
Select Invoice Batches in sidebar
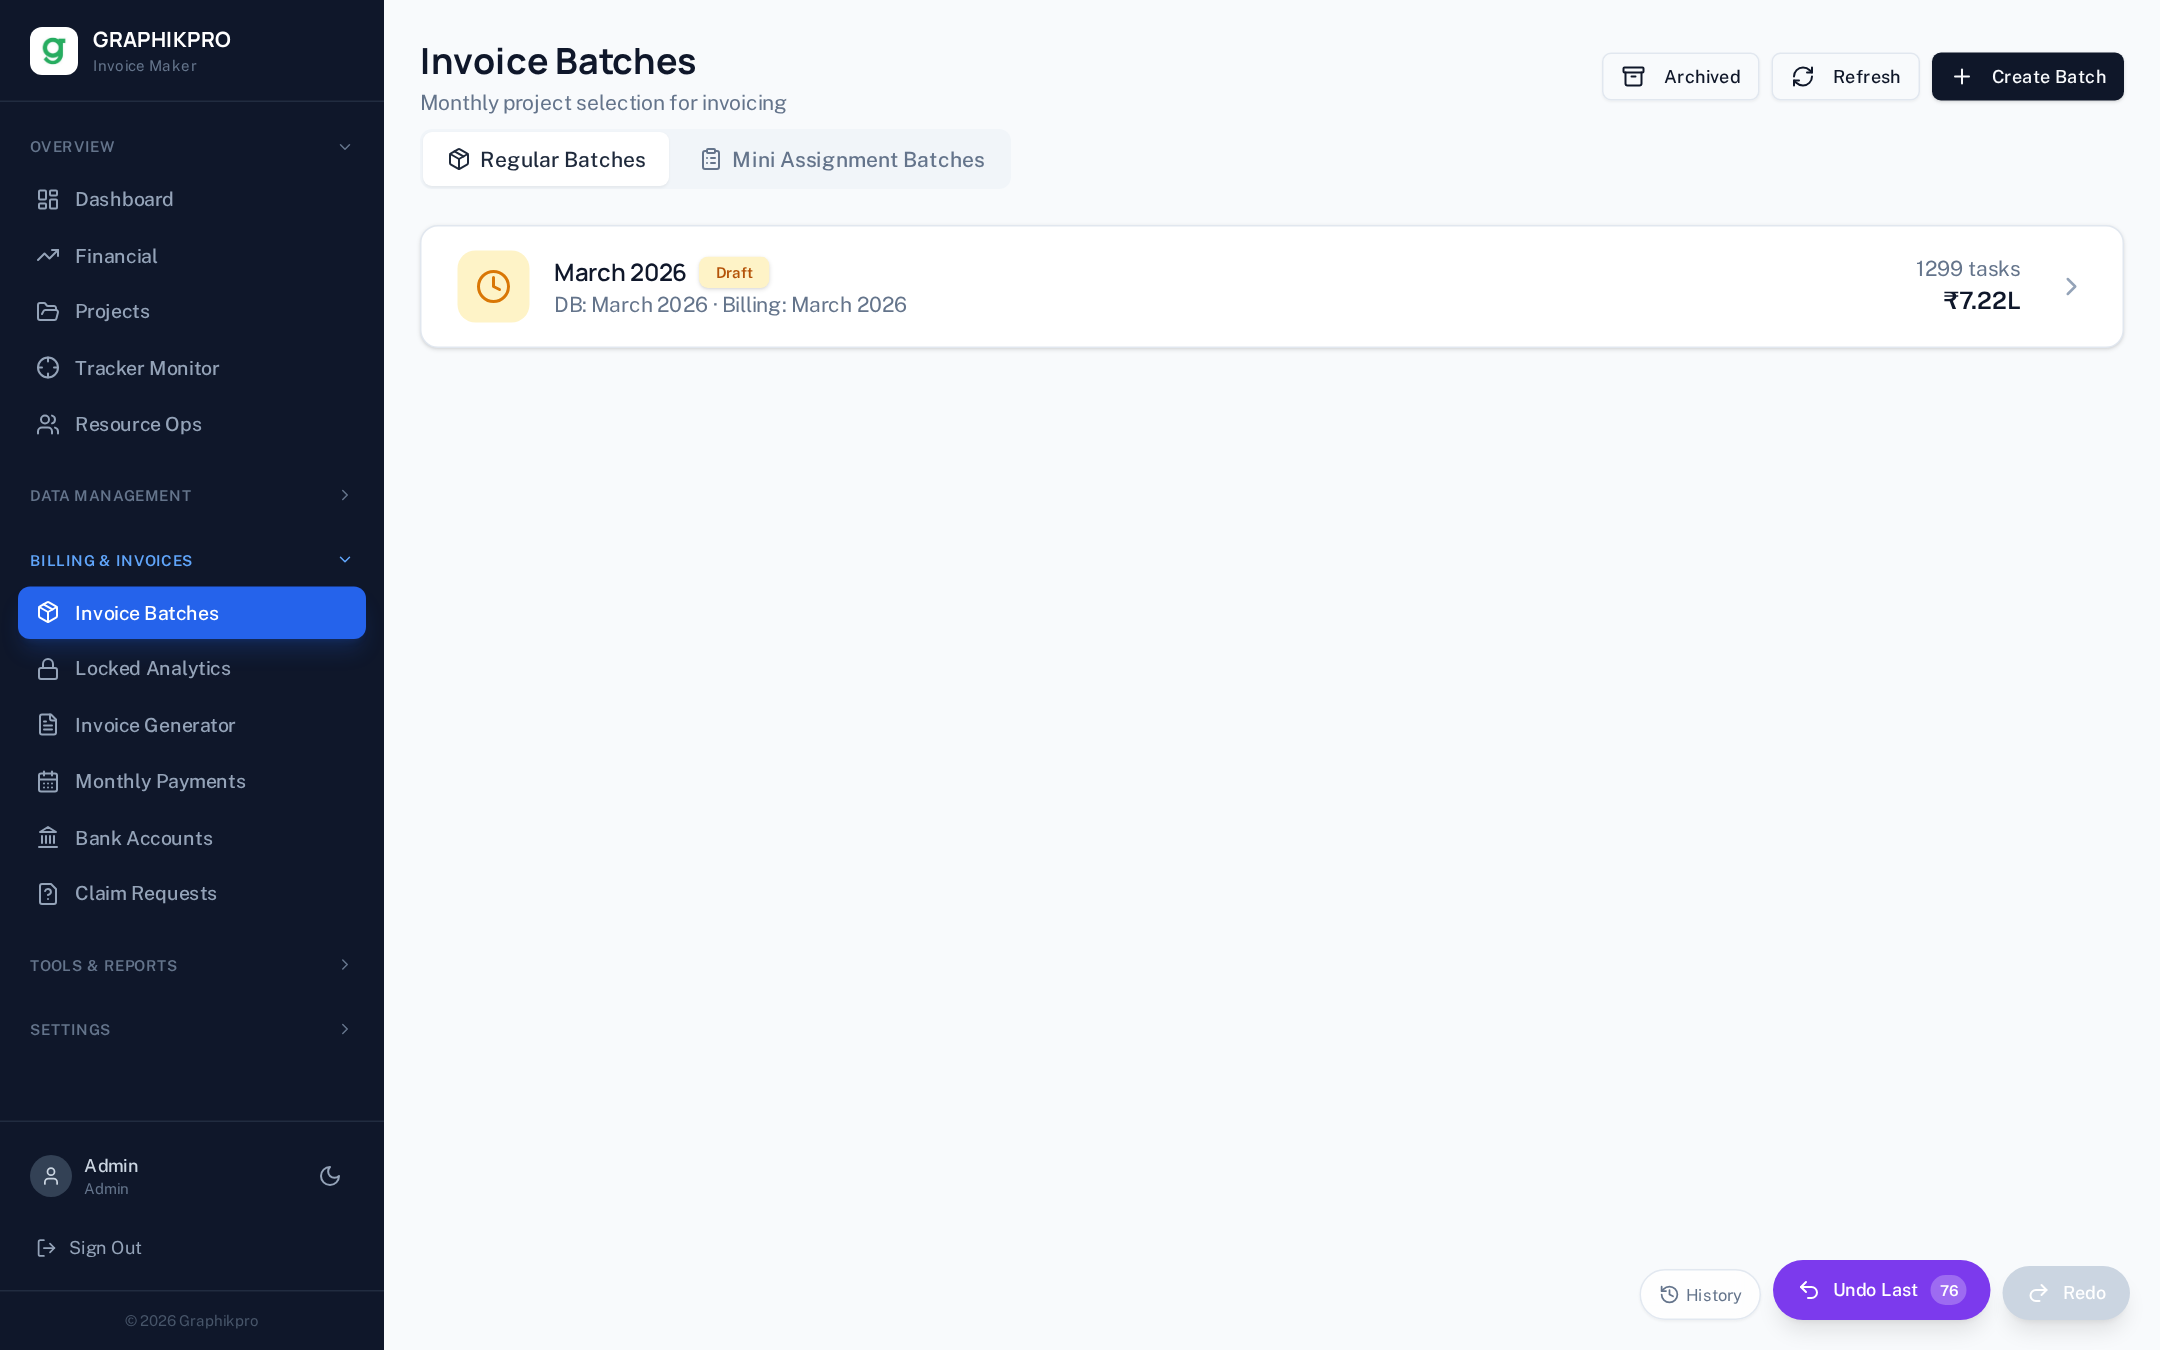click(x=192, y=613)
